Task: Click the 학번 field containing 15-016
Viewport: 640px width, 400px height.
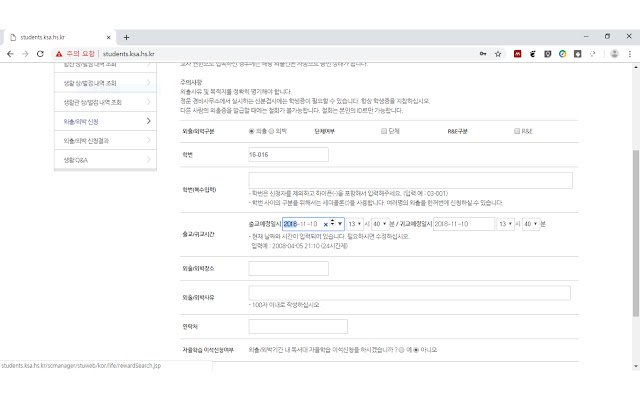Action: click(288, 155)
